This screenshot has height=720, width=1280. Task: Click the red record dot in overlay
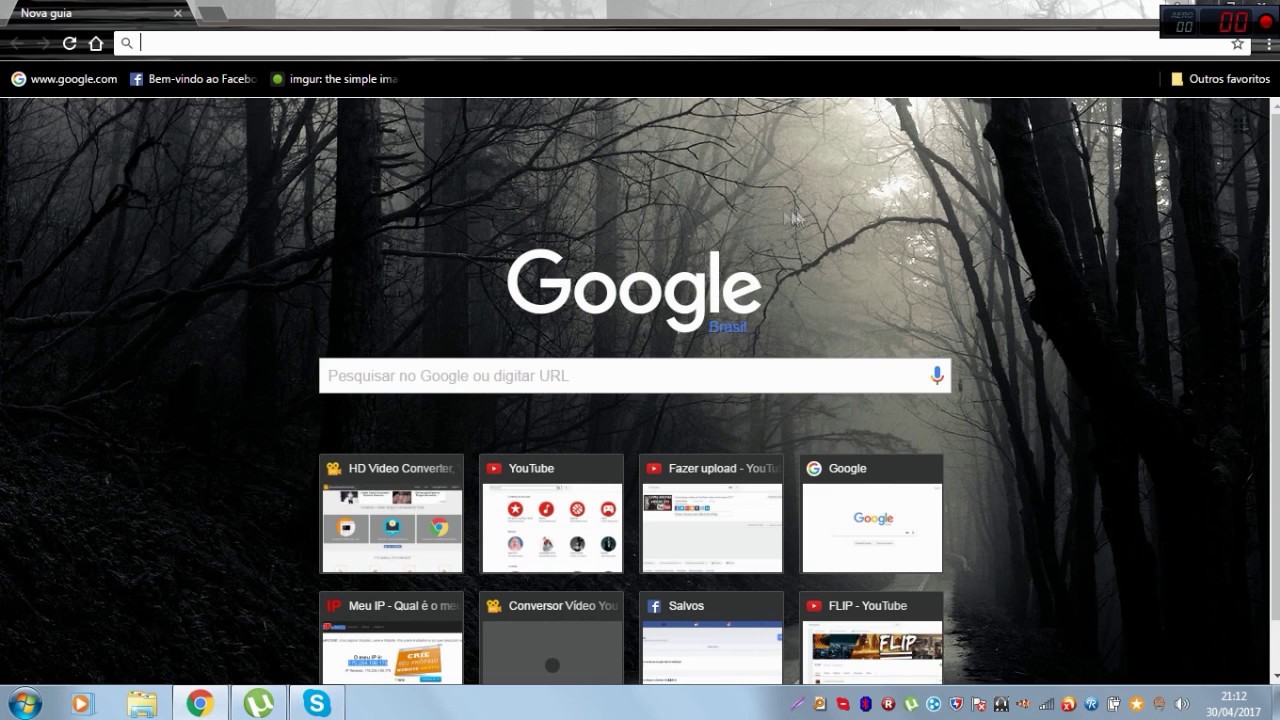[x=1265, y=22]
